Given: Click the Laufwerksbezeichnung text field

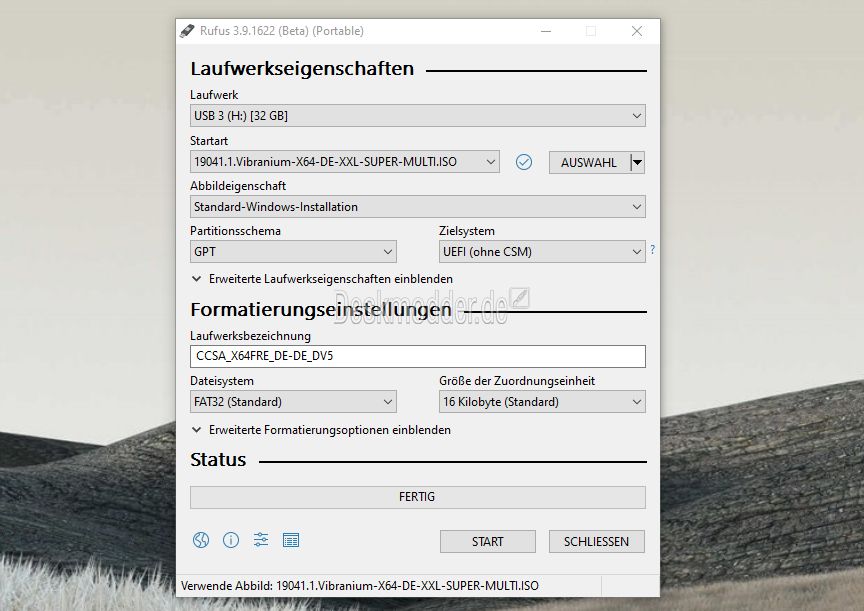Looking at the screenshot, I should (418, 356).
